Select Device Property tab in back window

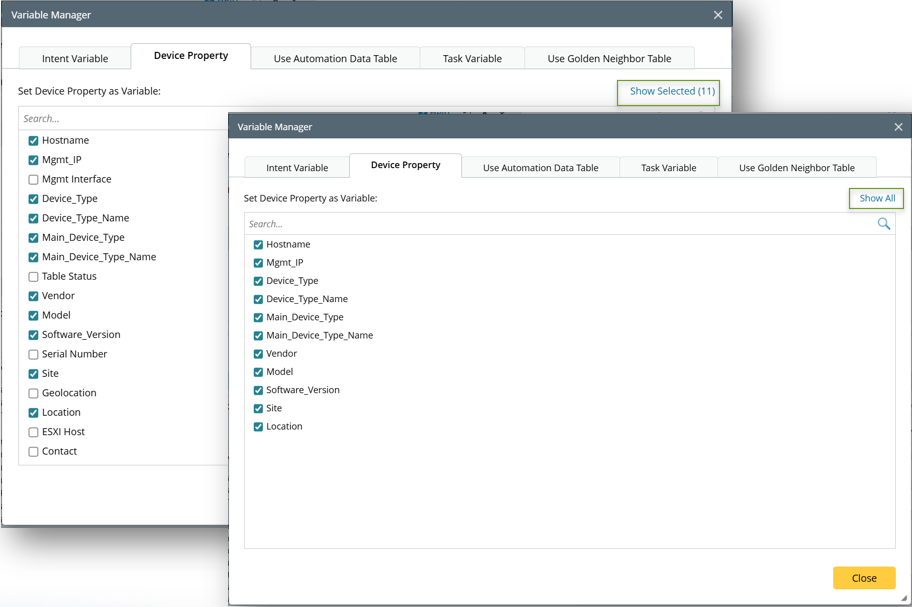click(191, 56)
